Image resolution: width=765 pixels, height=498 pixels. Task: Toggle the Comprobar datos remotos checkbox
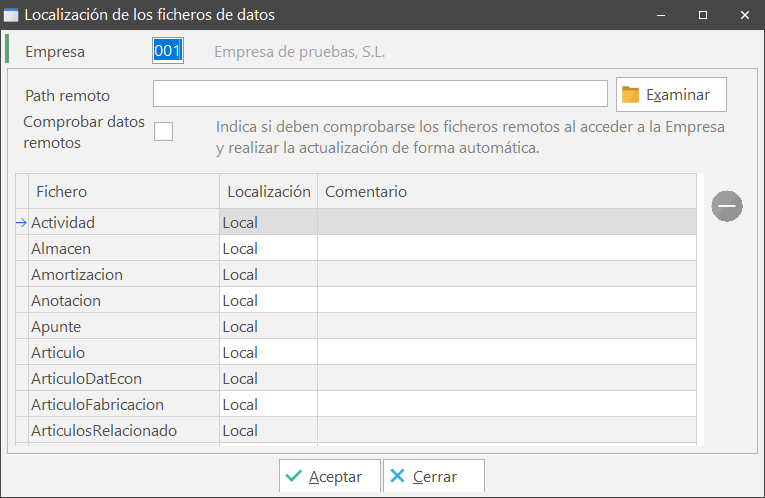coord(163,132)
